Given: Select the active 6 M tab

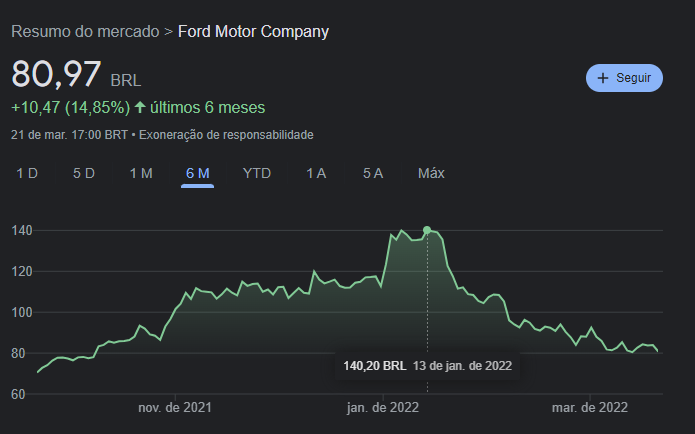Looking at the screenshot, I should point(198,173).
